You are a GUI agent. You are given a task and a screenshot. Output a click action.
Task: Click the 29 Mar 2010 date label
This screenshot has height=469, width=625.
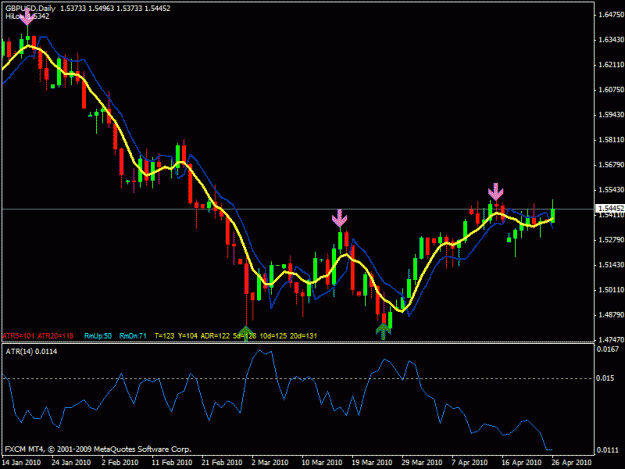tap(422, 463)
